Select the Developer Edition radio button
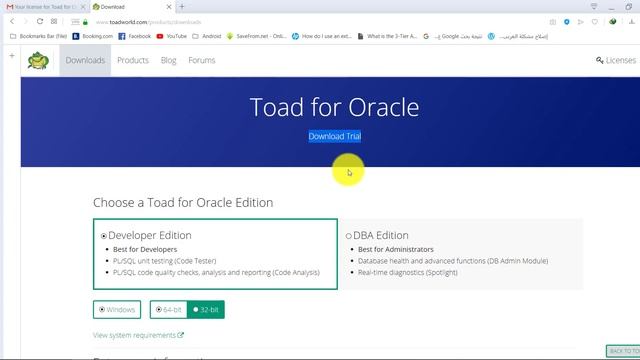Viewport: 640px width, 360px height. point(104,236)
